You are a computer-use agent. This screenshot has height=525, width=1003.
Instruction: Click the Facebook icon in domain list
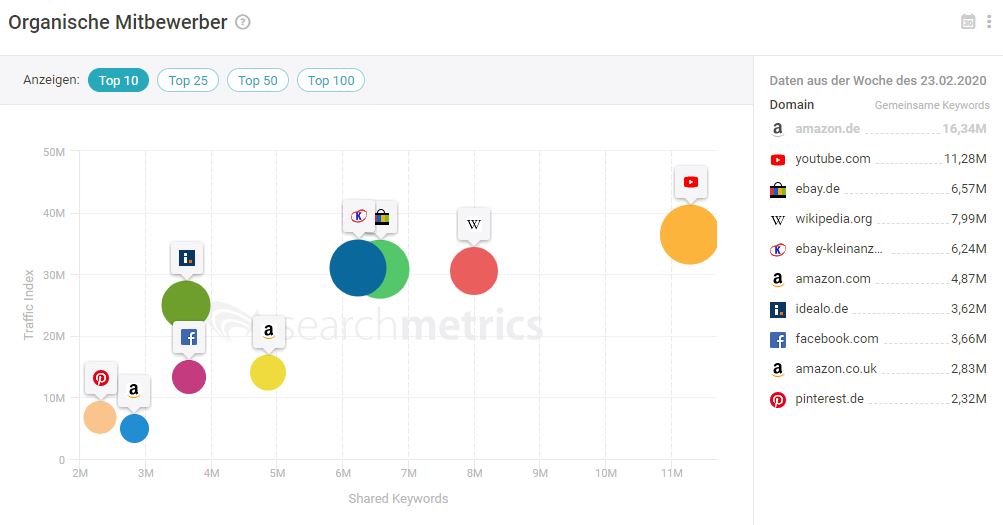click(x=777, y=340)
